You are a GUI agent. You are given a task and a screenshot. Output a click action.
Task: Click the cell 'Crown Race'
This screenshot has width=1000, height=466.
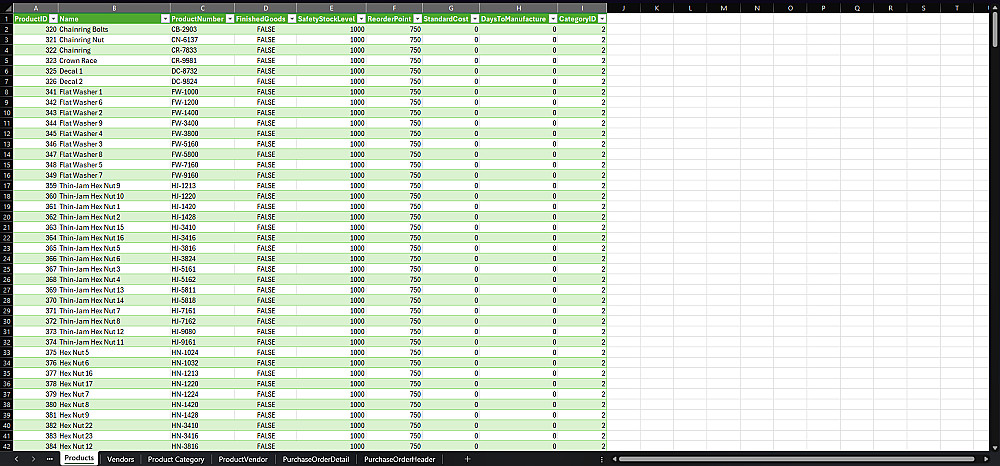point(114,61)
